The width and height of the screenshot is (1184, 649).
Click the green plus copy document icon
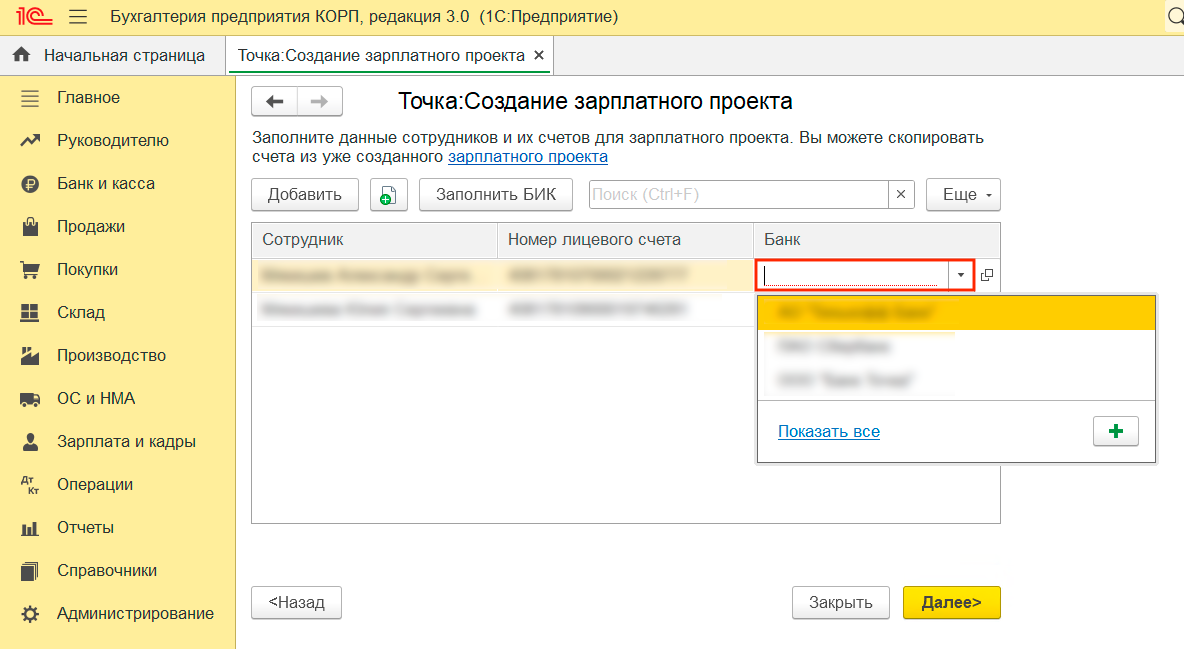click(x=389, y=195)
